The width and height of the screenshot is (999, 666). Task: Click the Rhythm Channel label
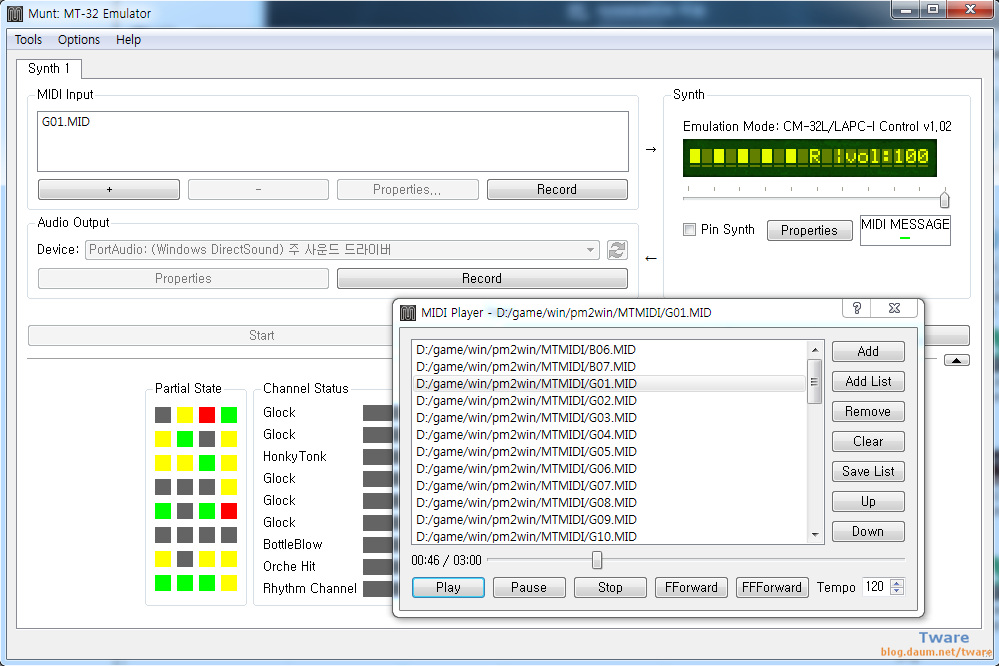(x=310, y=588)
